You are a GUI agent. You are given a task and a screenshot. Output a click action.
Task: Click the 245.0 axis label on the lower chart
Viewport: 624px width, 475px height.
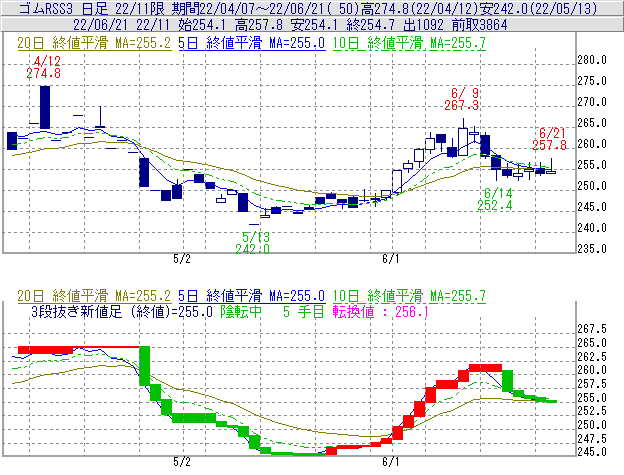(592, 452)
